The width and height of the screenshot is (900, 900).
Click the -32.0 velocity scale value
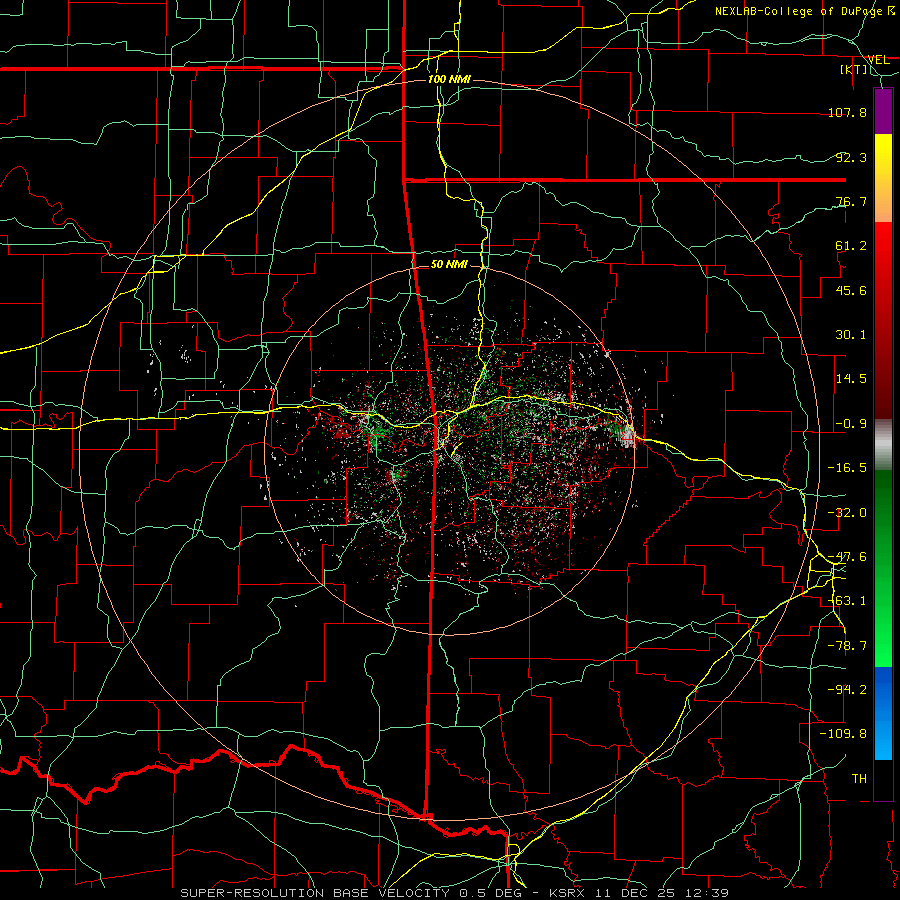pos(847,513)
